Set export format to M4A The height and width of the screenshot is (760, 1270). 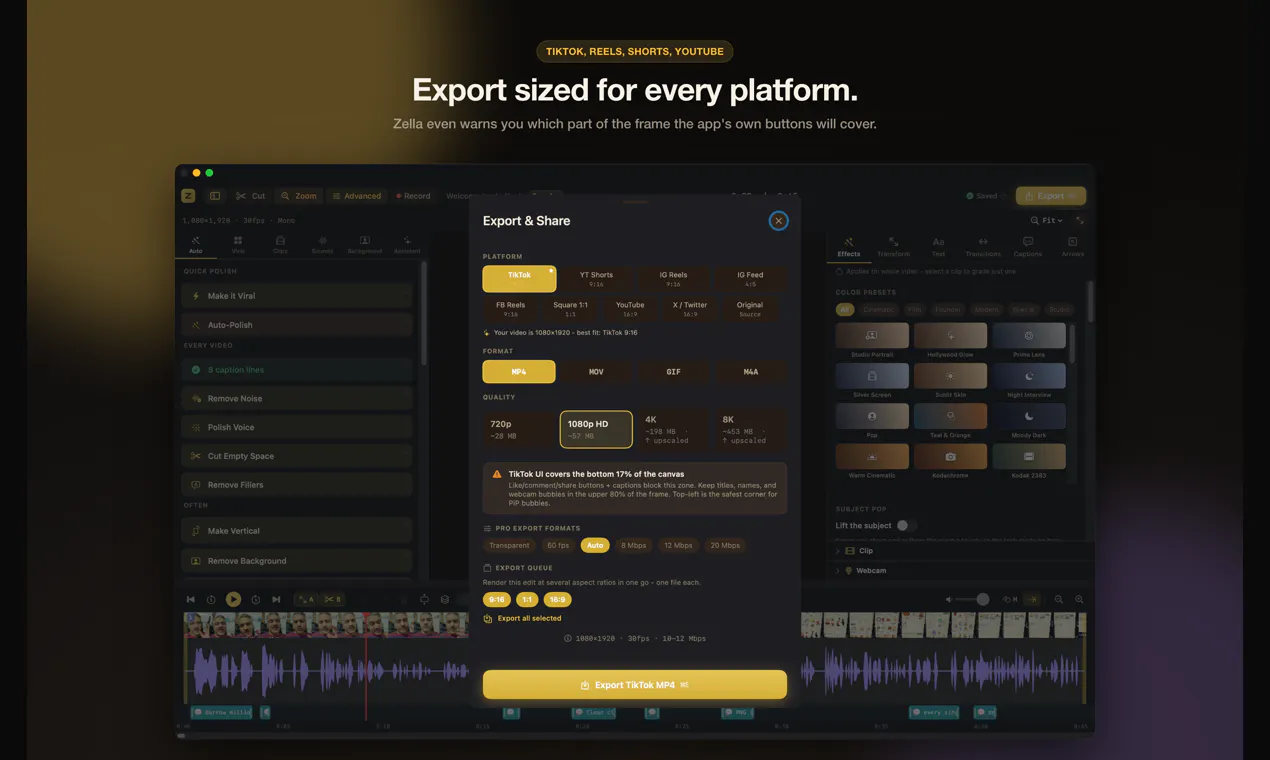tap(750, 372)
